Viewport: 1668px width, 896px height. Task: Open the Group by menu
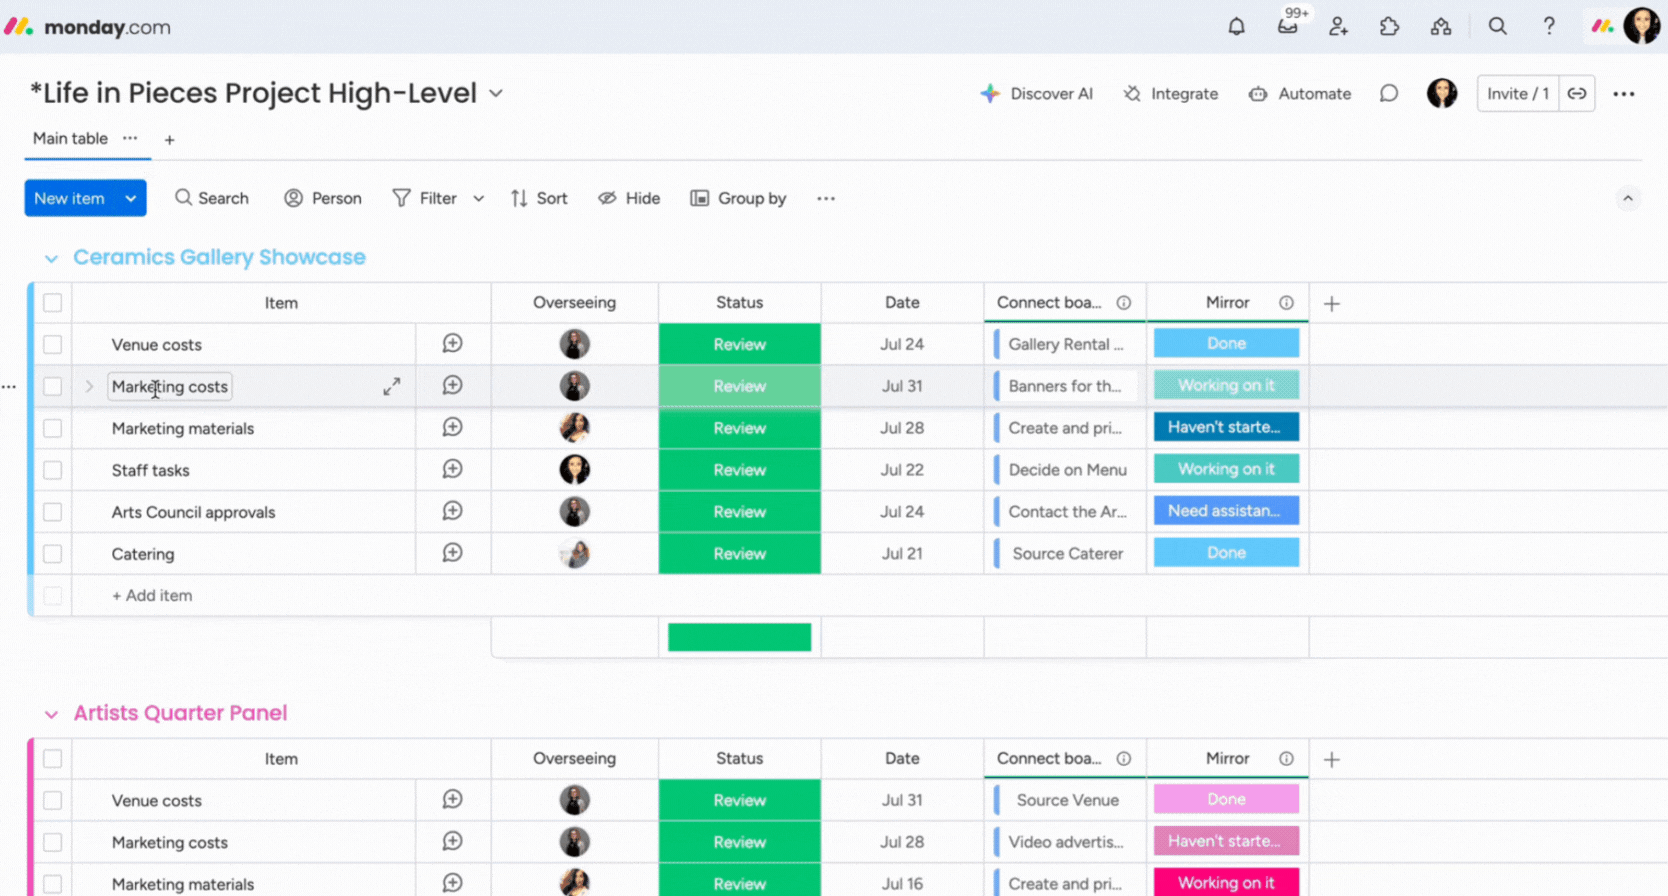[x=738, y=198]
